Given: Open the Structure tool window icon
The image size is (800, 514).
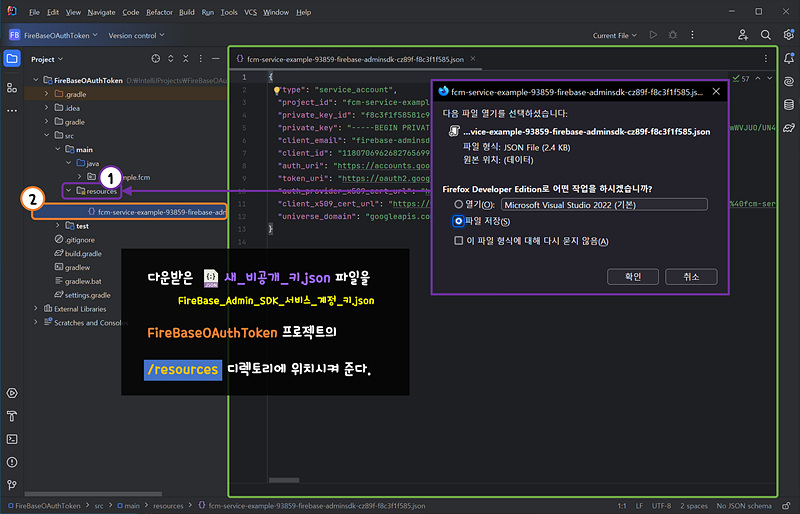Looking at the screenshot, I should click(12, 88).
